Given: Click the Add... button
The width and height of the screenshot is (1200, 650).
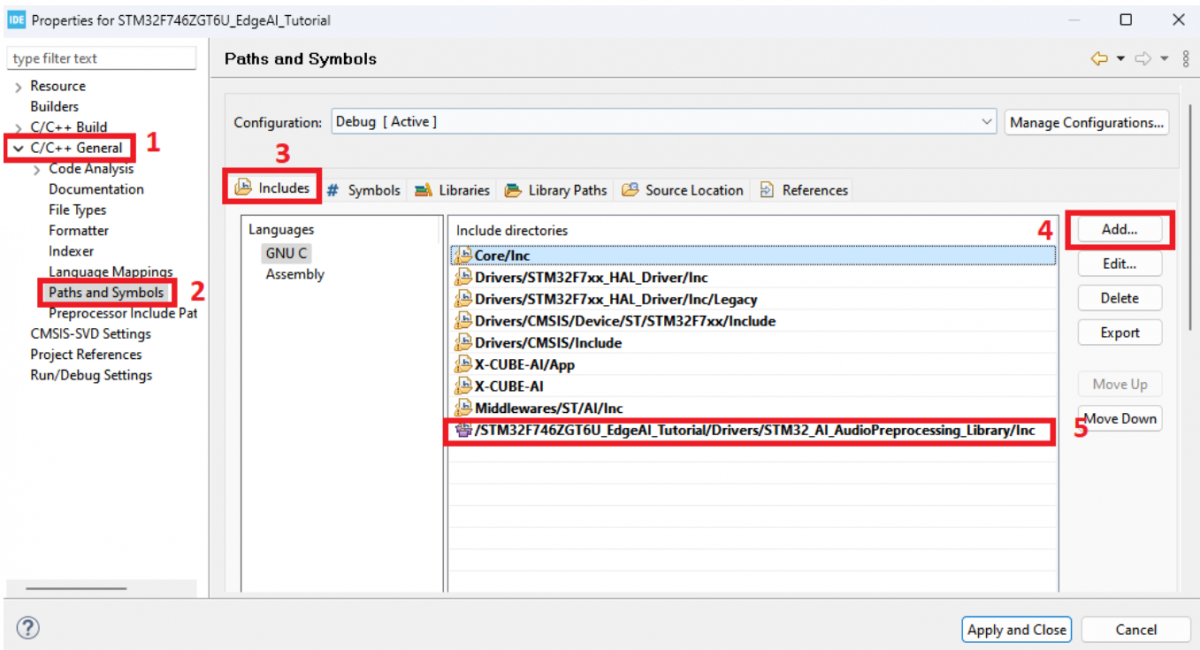Looking at the screenshot, I should point(1119,229).
